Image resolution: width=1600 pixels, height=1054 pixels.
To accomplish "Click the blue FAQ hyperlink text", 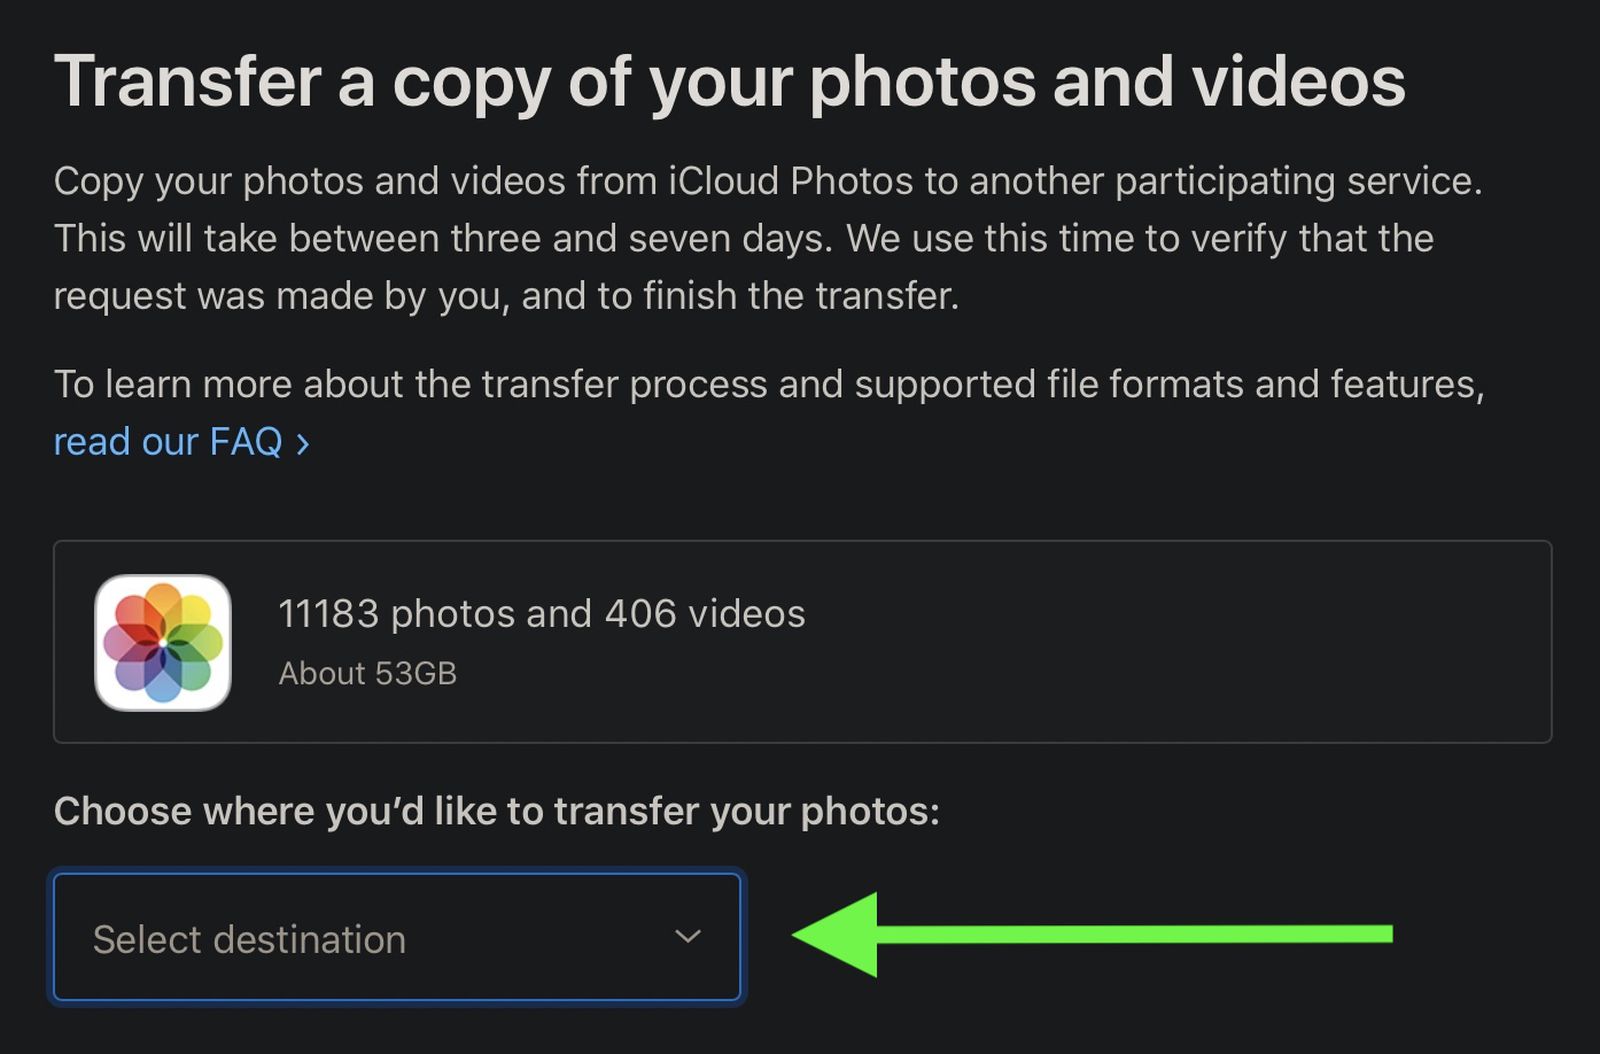I will click(x=170, y=441).
